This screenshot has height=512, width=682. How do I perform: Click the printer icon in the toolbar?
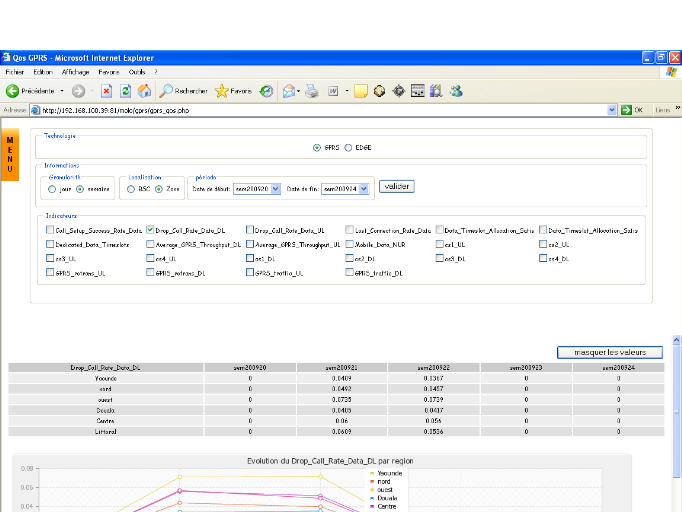pyautogui.click(x=311, y=91)
